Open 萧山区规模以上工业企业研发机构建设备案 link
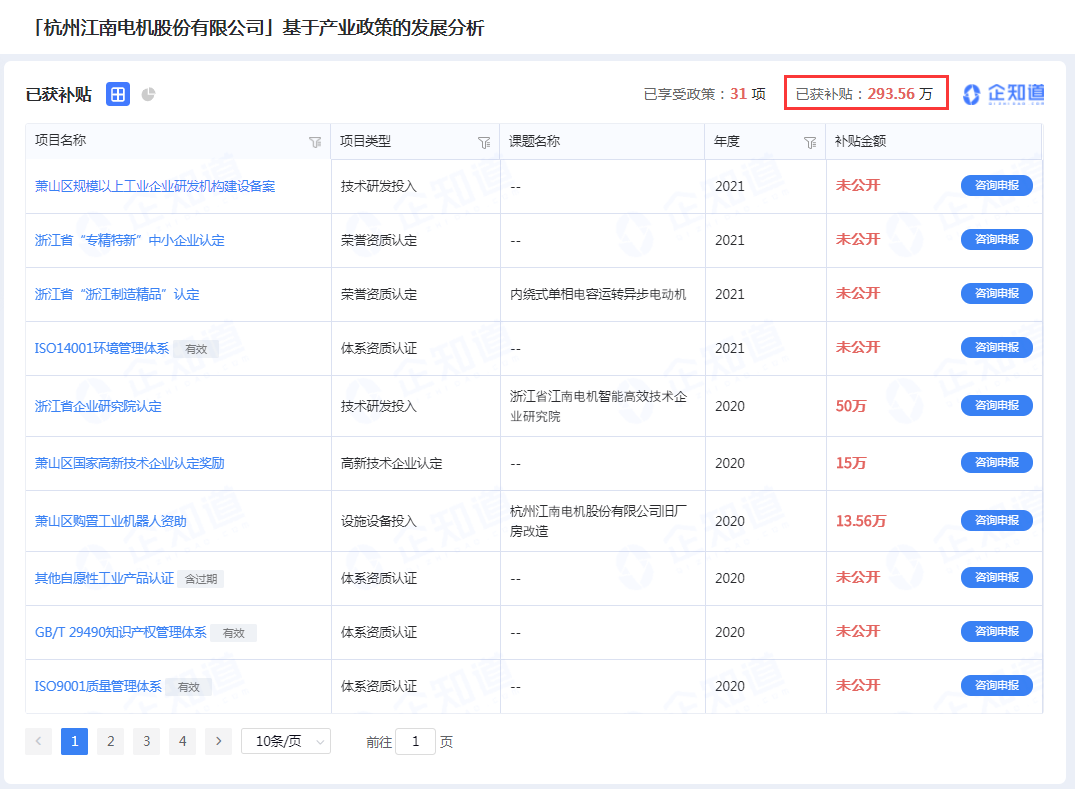The width and height of the screenshot is (1075, 789). coord(155,186)
